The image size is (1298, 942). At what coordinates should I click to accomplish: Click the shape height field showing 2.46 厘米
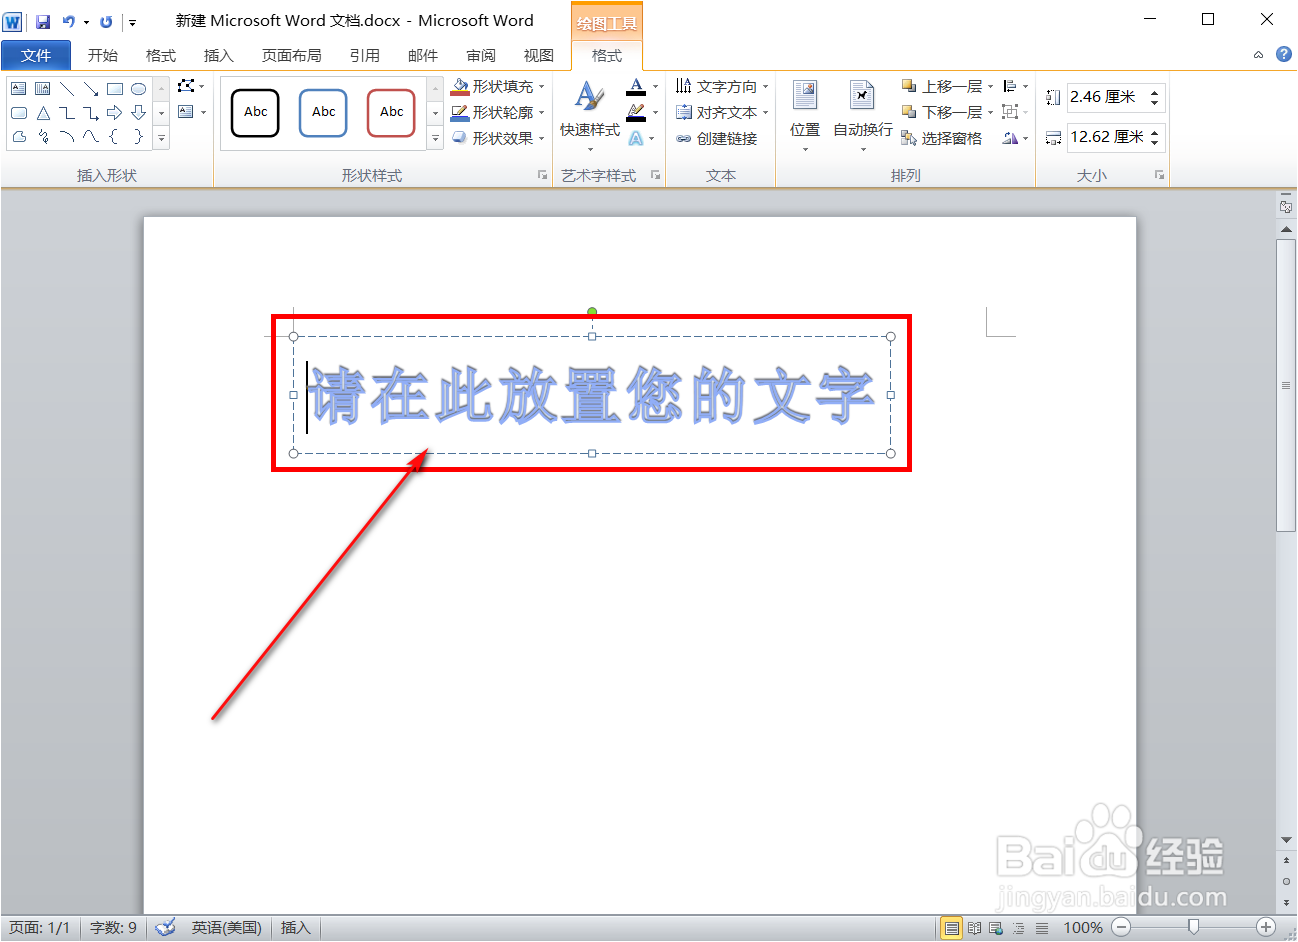click(x=1110, y=97)
